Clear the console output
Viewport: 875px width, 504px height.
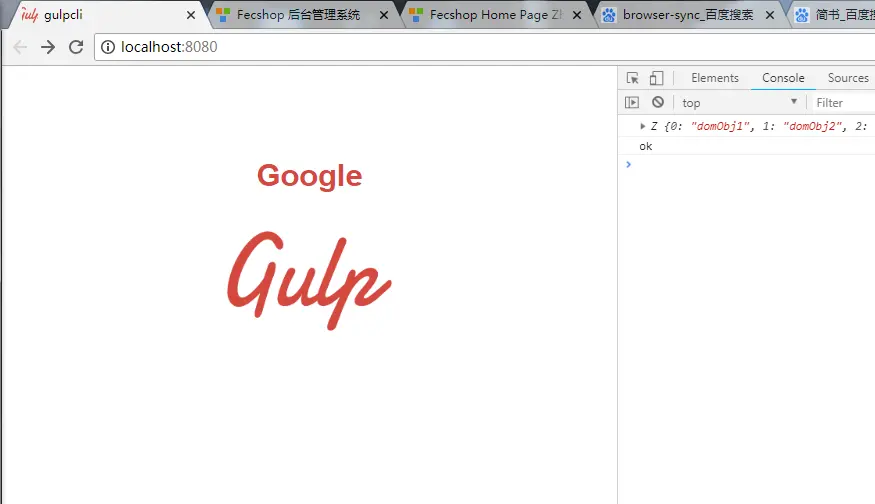[658, 102]
